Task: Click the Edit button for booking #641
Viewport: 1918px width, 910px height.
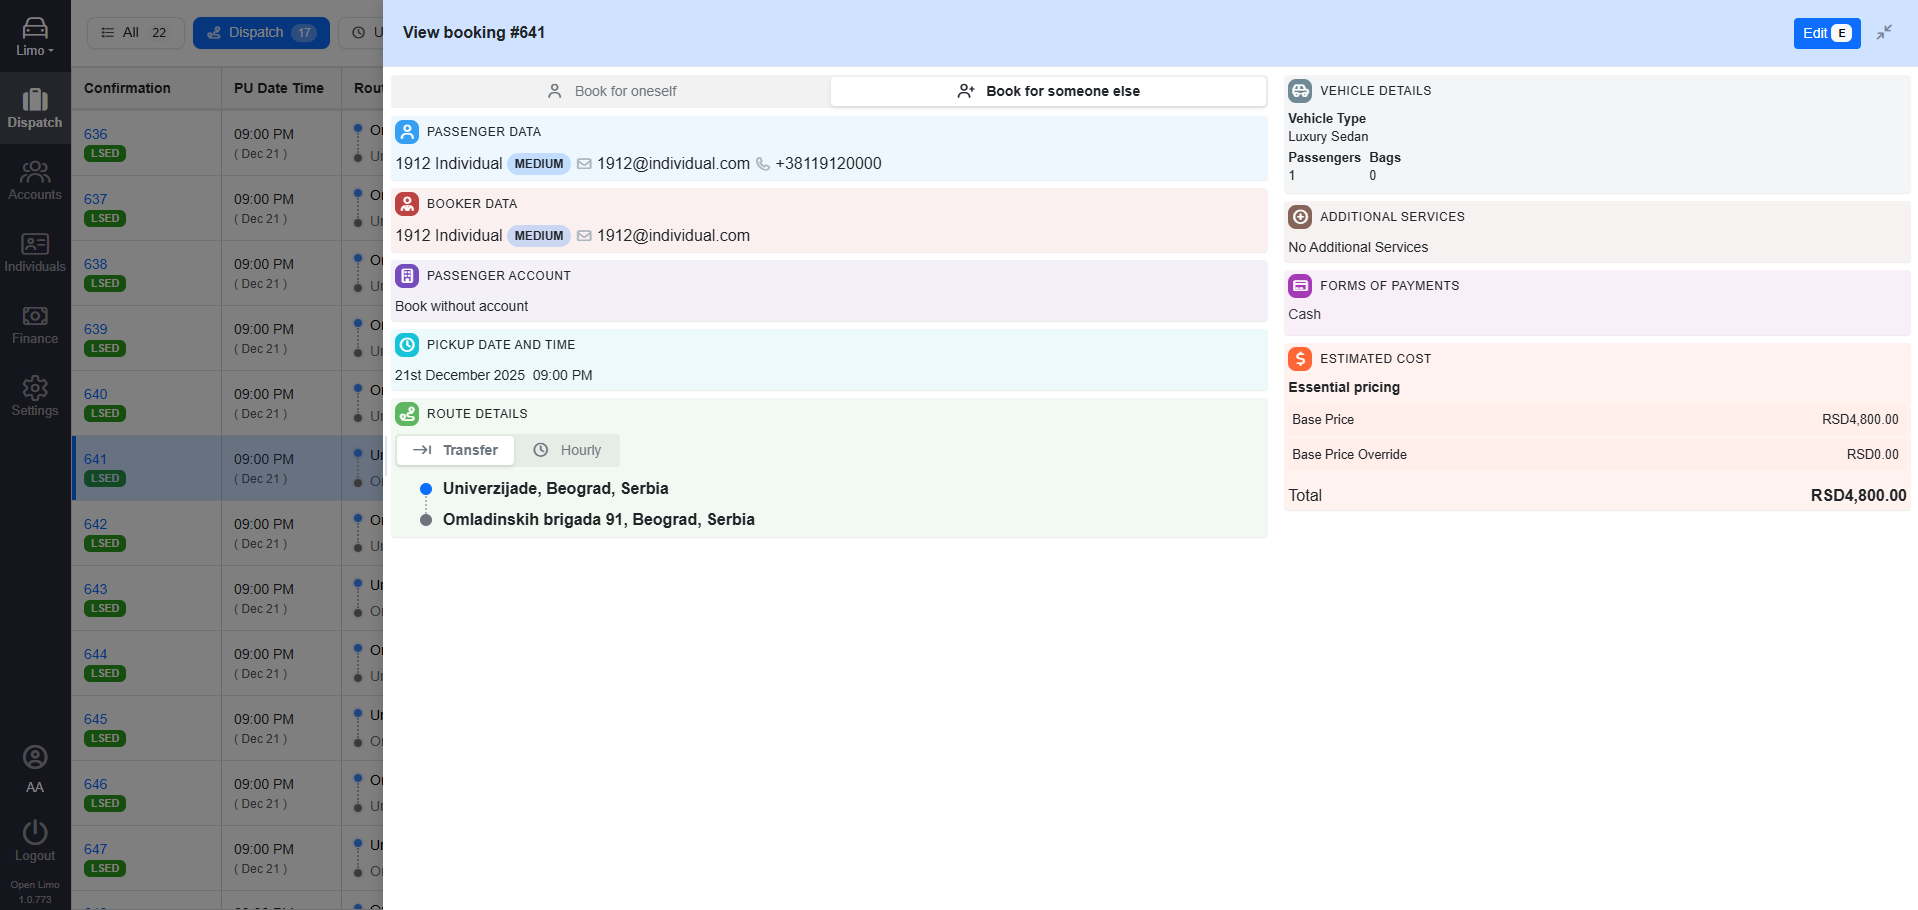Action: coord(1825,32)
